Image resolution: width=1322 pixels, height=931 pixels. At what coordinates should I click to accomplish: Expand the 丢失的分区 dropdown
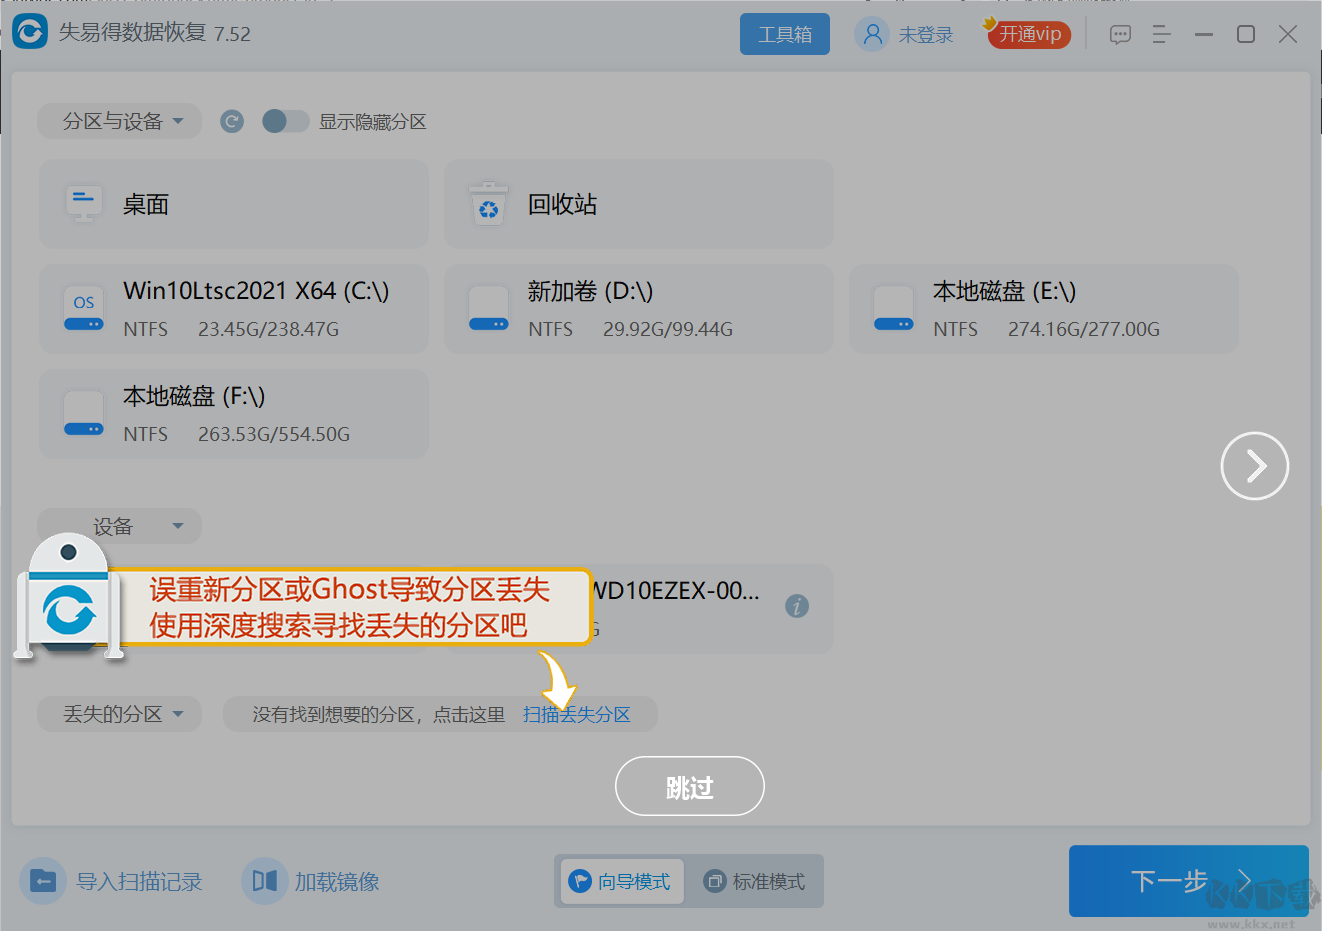pos(120,714)
